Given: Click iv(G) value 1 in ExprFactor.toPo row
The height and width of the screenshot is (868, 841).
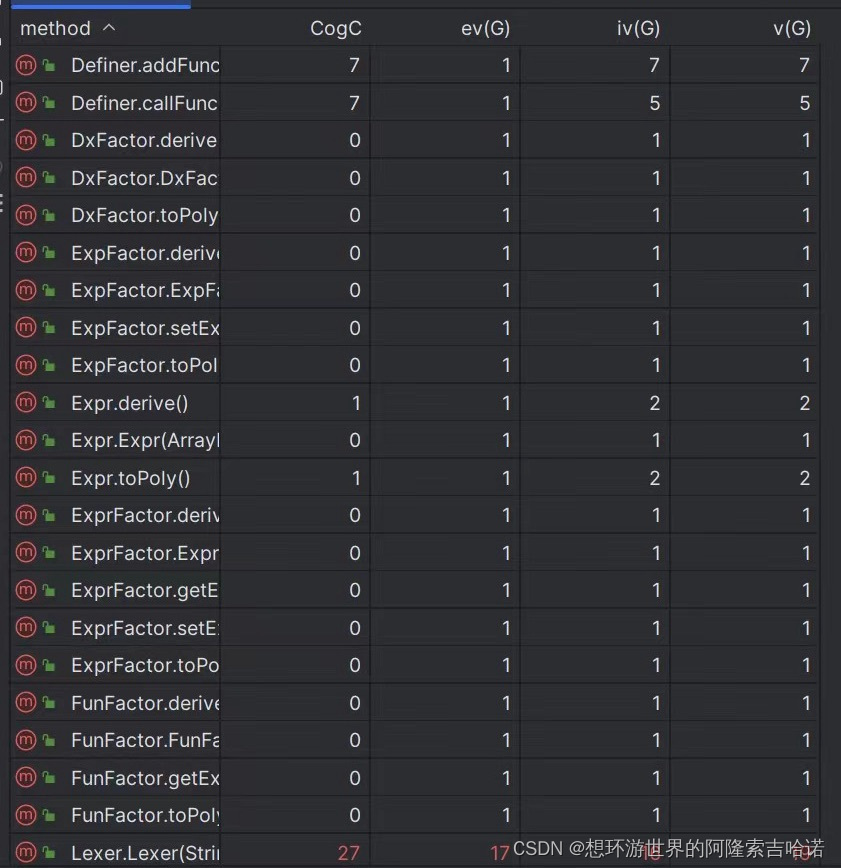Looking at the screenshot, I should tap(656, 665).
